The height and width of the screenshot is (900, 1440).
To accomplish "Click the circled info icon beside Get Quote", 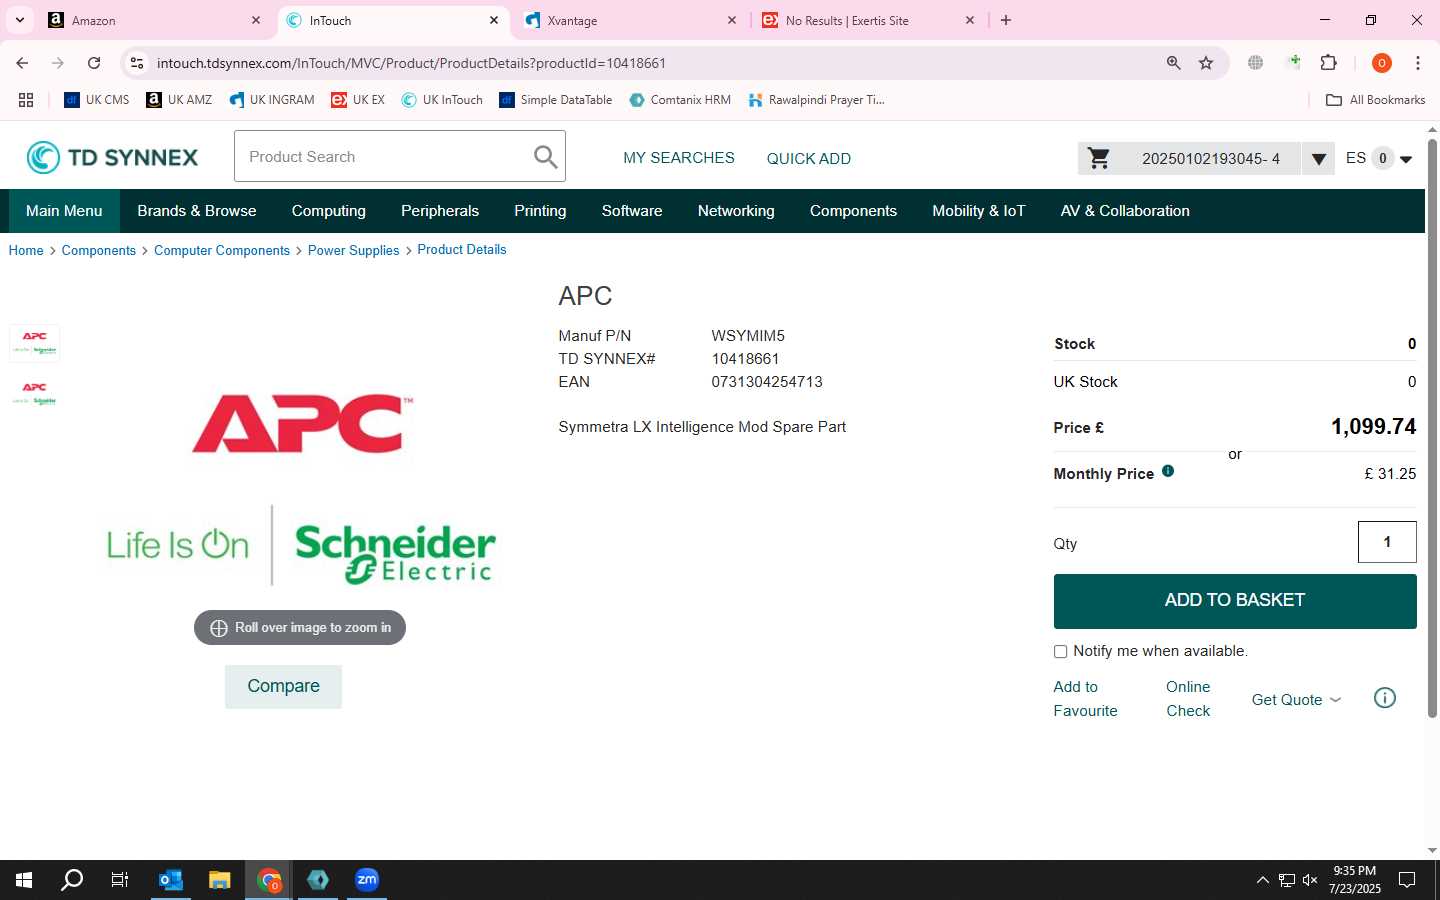I will coord(1384,698).
